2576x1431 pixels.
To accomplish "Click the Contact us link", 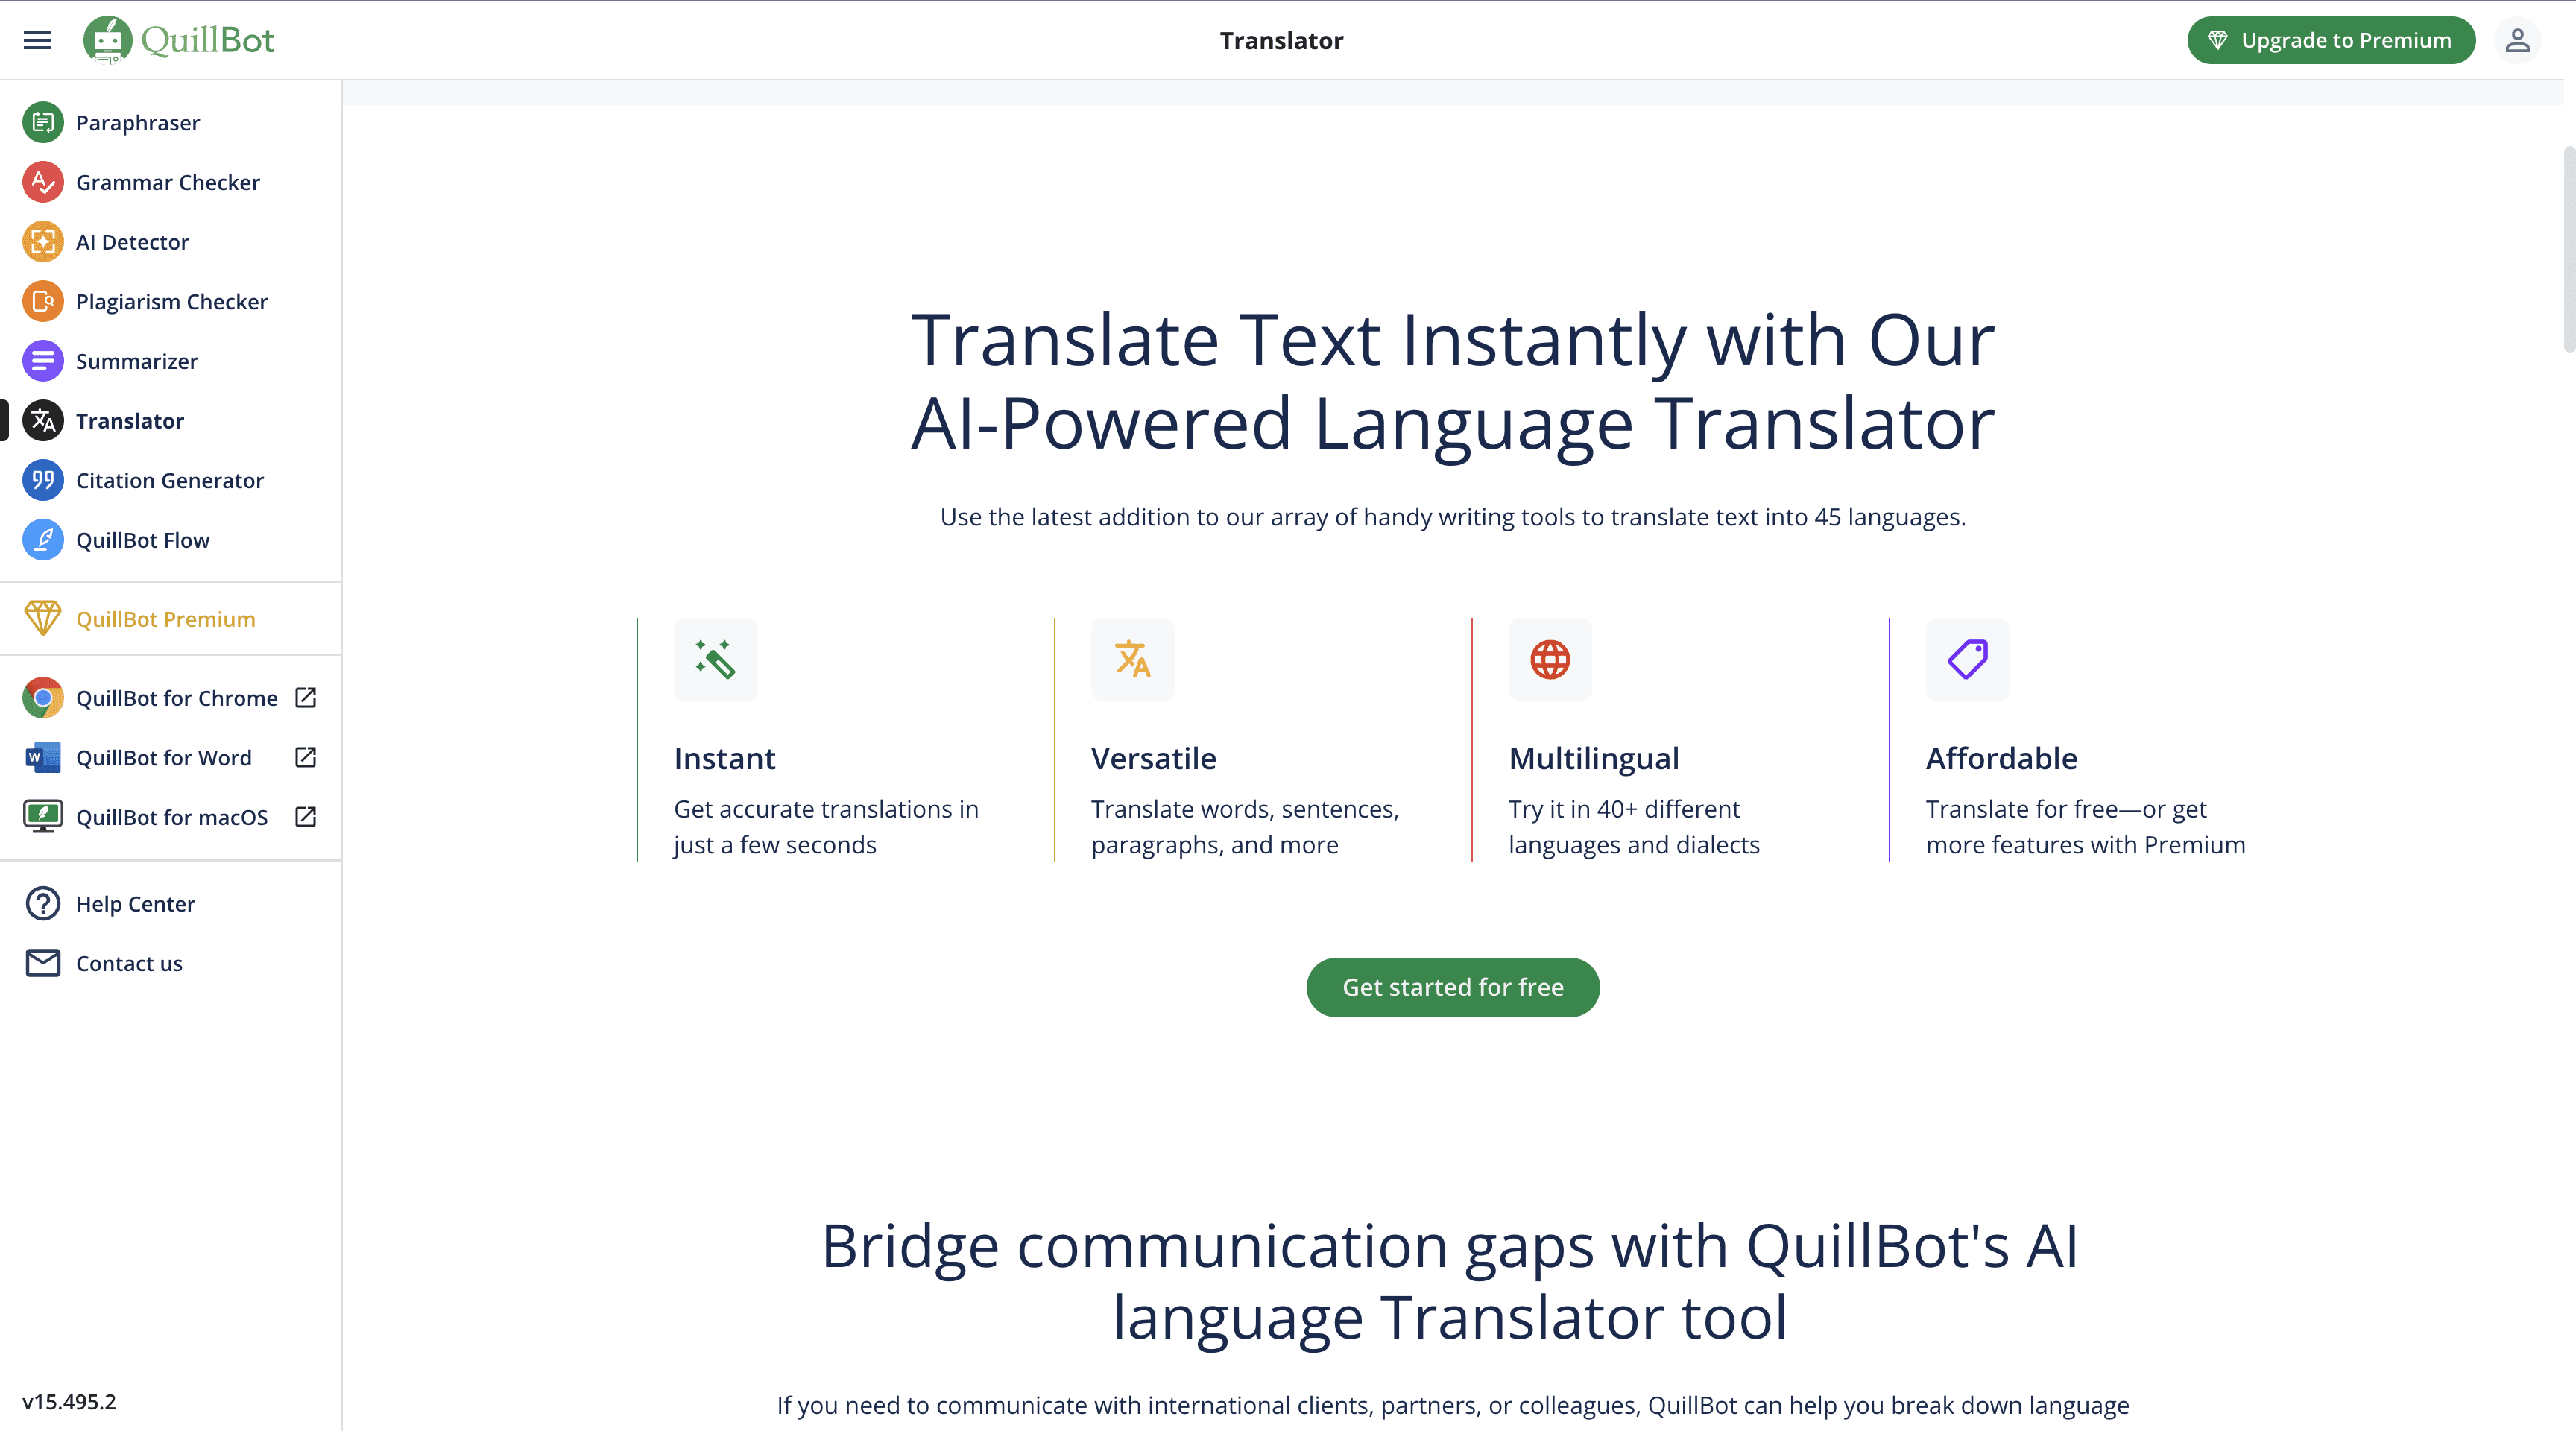I will pyautogui.click(x=129, y=963).
